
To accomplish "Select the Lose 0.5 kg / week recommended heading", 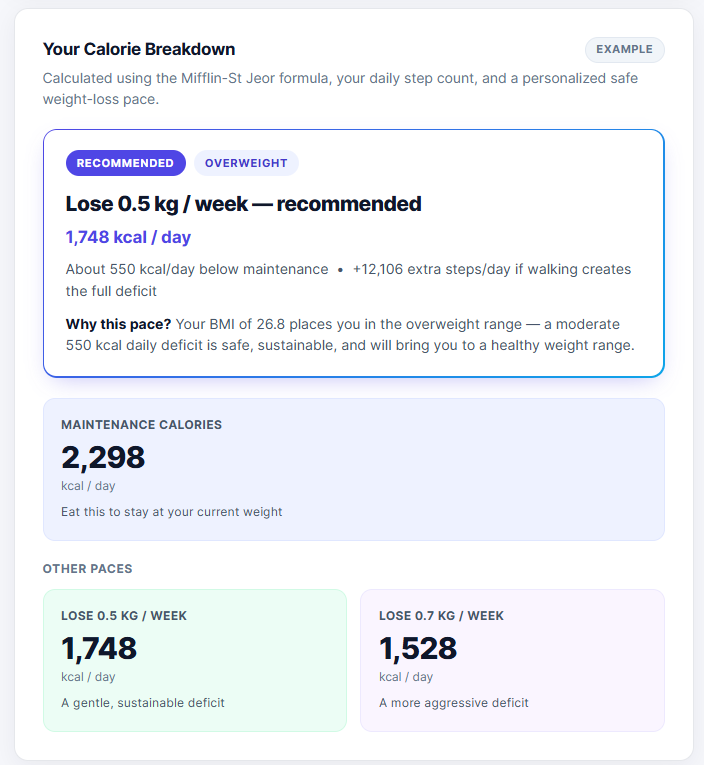I will (243, 204).
